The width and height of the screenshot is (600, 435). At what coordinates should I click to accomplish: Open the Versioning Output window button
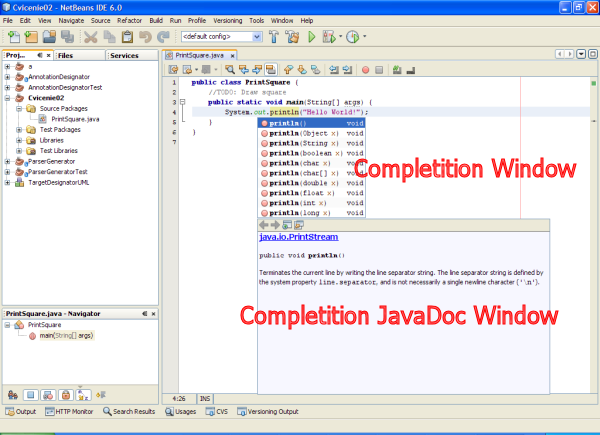pyautogui.click(x=268, y=412)
